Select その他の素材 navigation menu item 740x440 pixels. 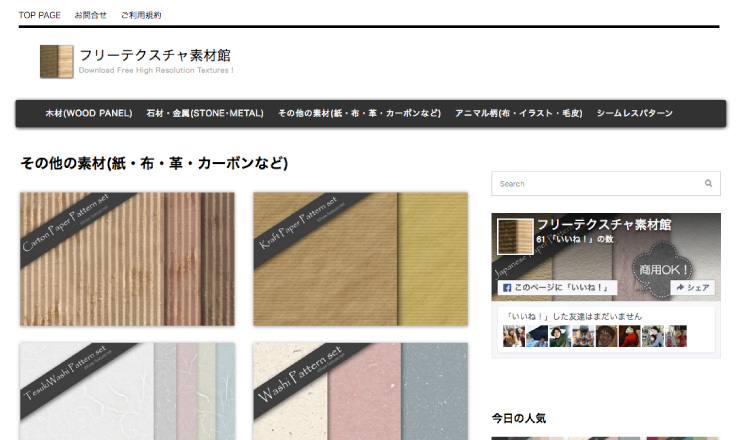point(359,113)
